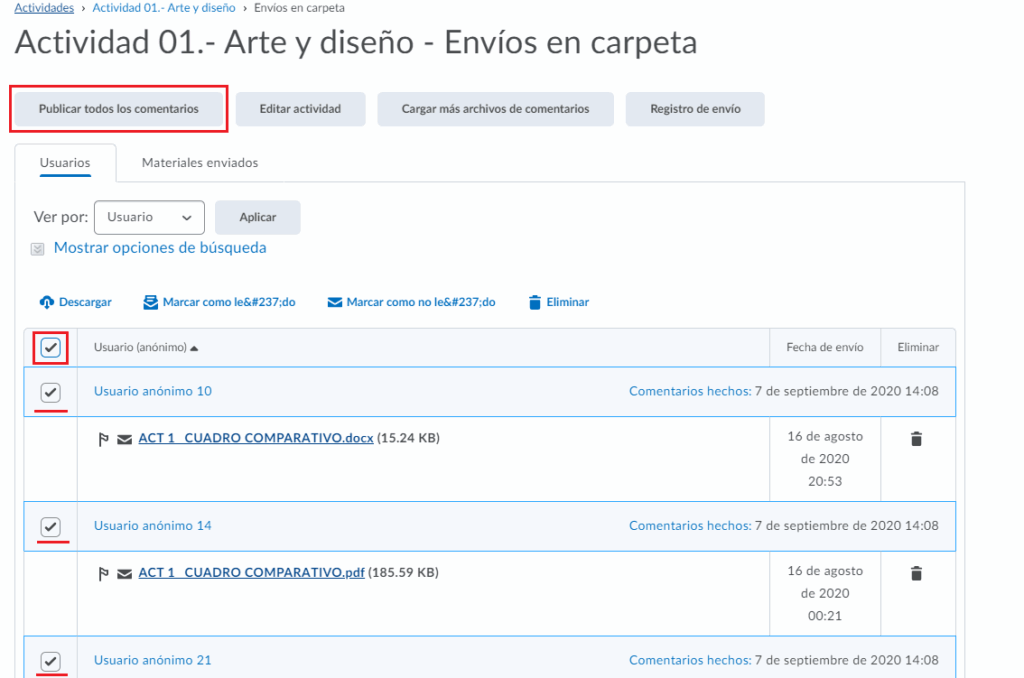Screen dimensions: 1024x678
Task: Expand Mostrar opciones de búsqueda
Action: 159,248
